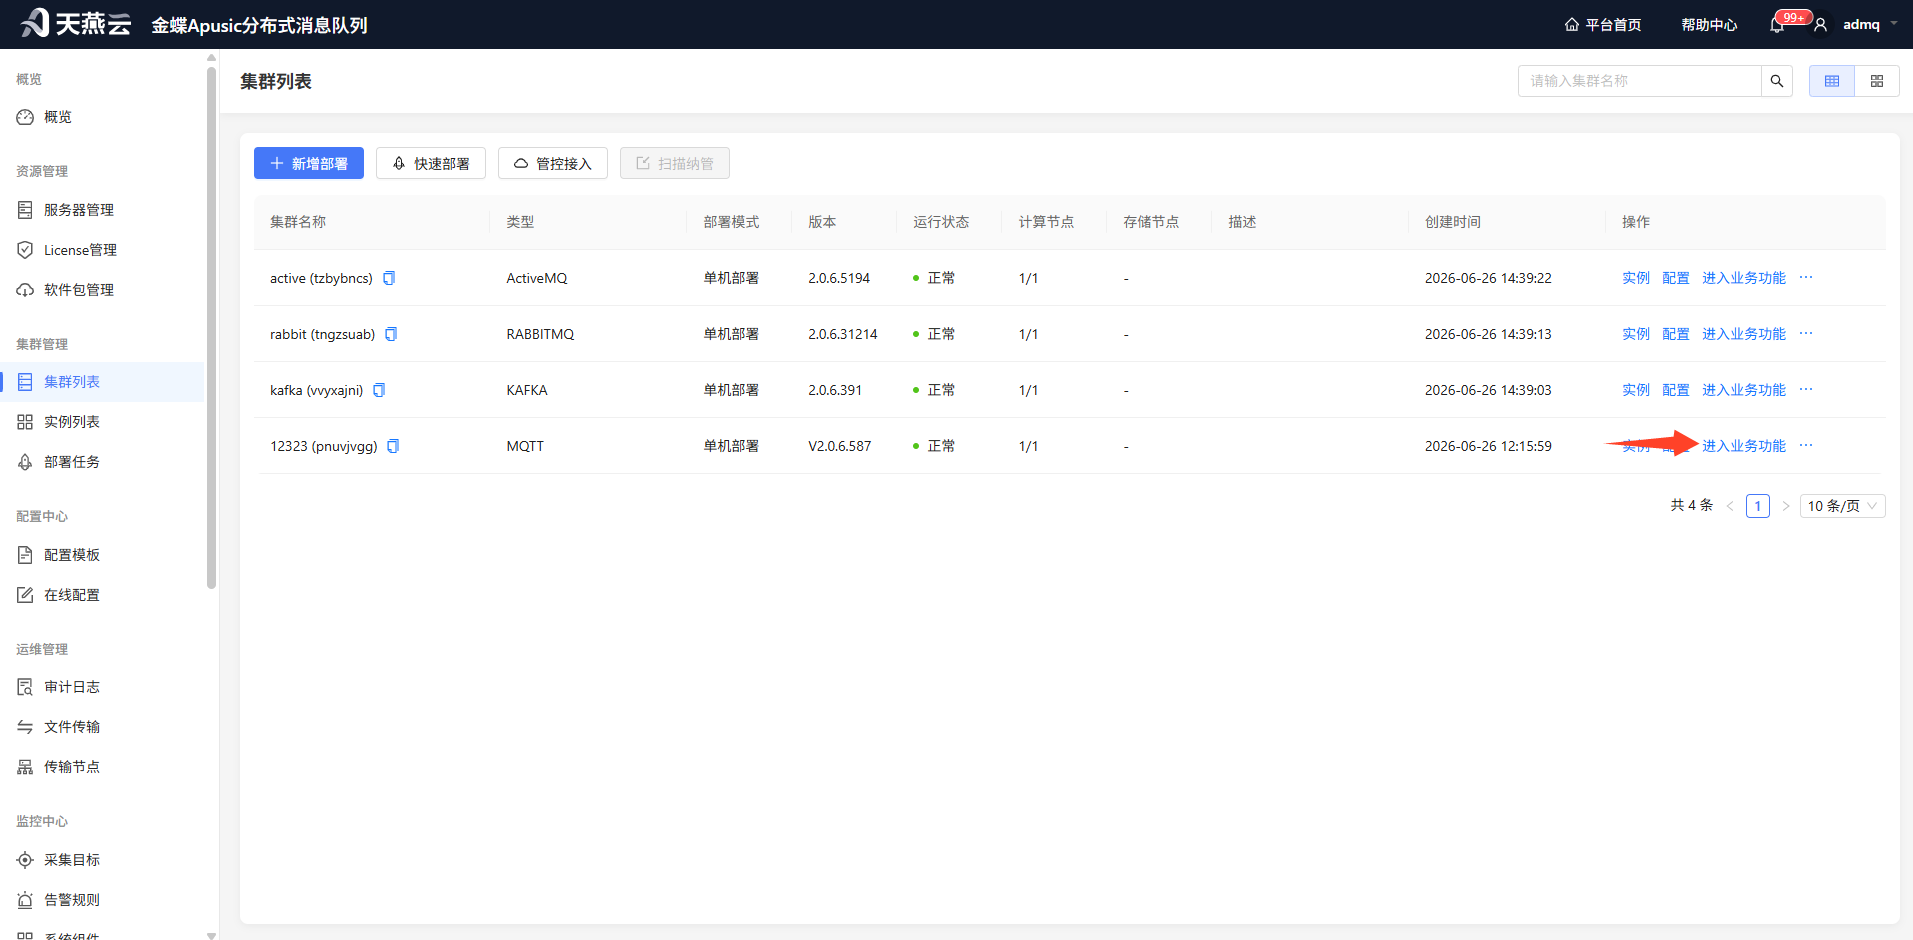Open more actions ellipsis for rabbit cluster

(1806, 334)
